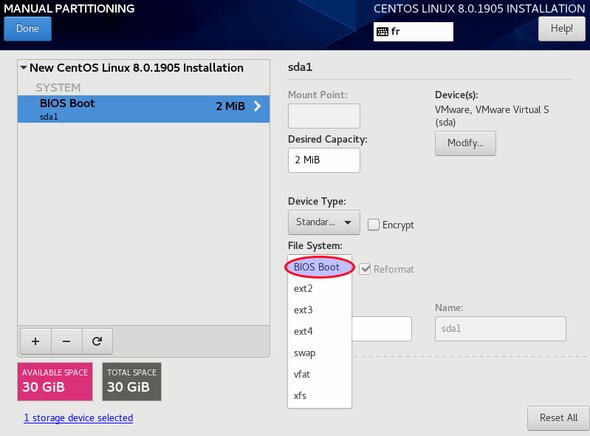Click the Done button
The height and width of the screenshot is (436, 590).
[x=27, y=29]
